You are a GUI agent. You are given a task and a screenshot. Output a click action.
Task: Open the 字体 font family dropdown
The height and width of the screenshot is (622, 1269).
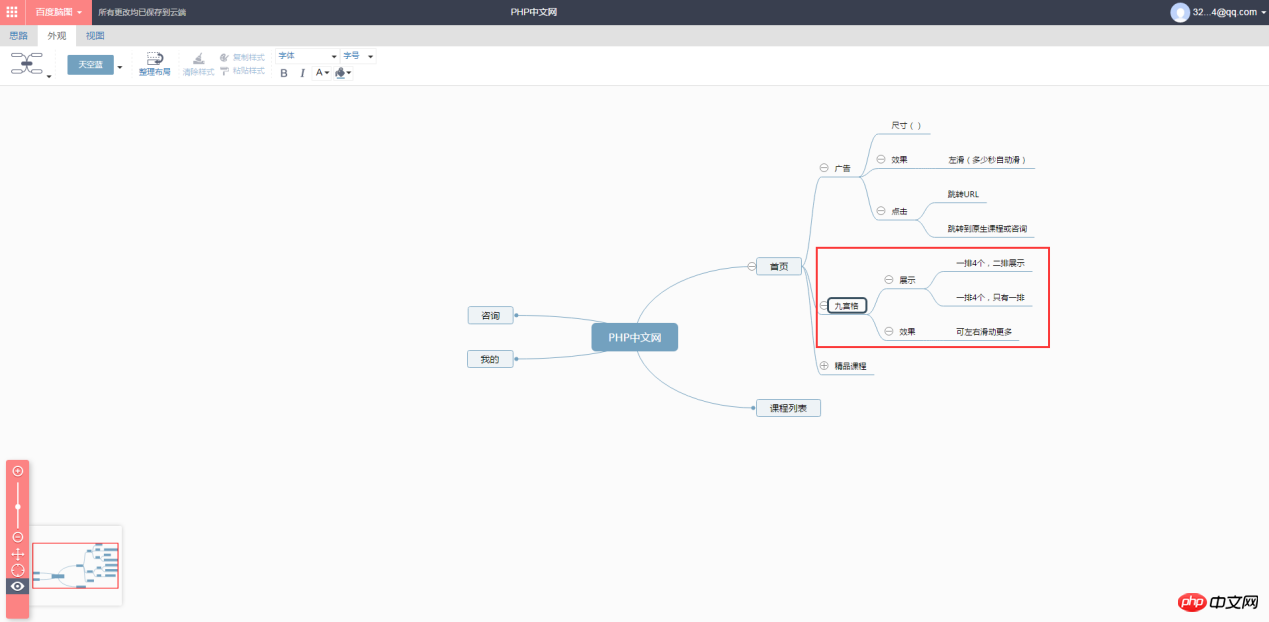tap(307, 56)
